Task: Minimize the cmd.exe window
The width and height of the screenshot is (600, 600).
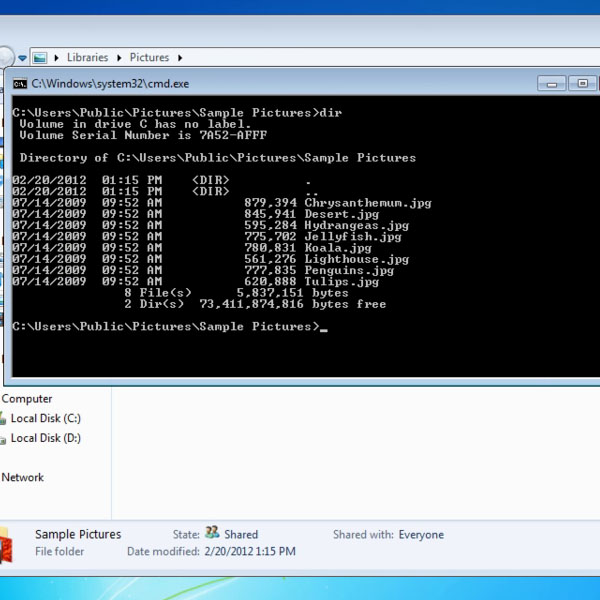Action: [x=551, y=83]
